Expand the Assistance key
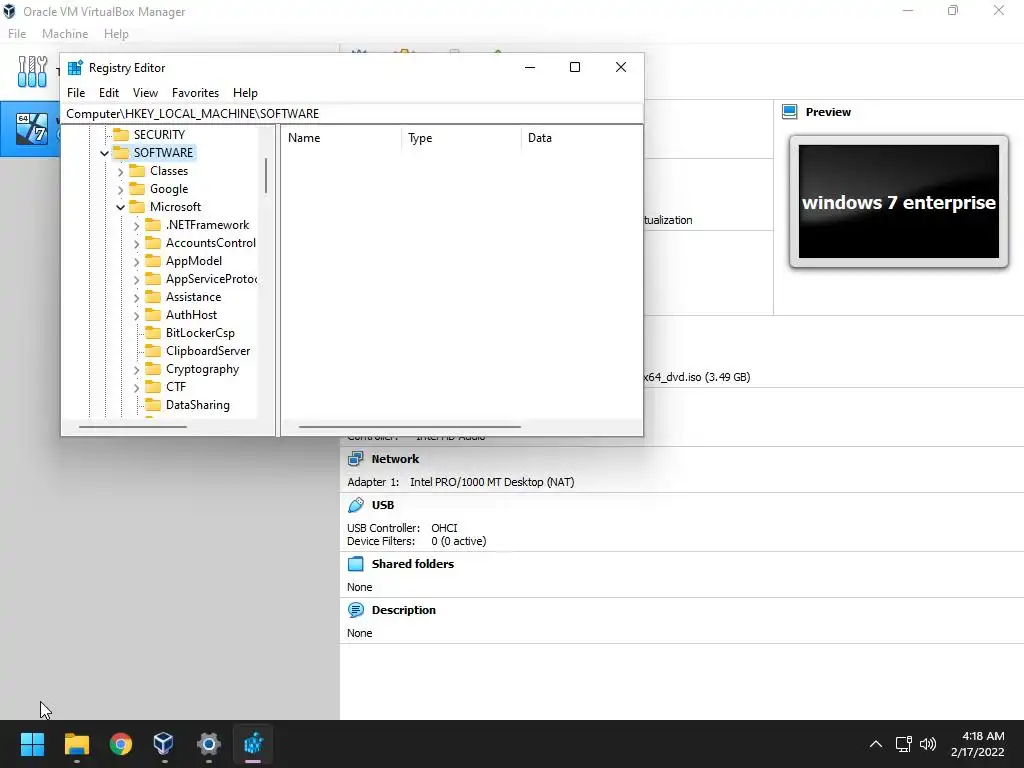The width and height of the screenshot is (1024, 768). (136, 298)
